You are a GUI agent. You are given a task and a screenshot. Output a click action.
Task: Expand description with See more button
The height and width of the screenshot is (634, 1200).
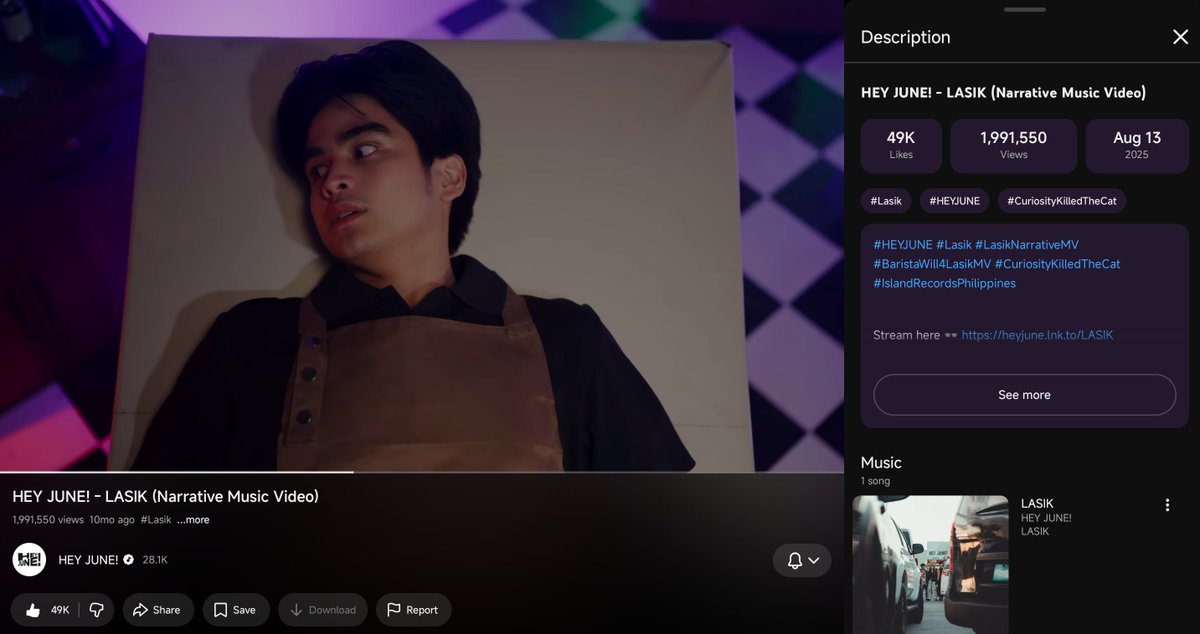1025,395
